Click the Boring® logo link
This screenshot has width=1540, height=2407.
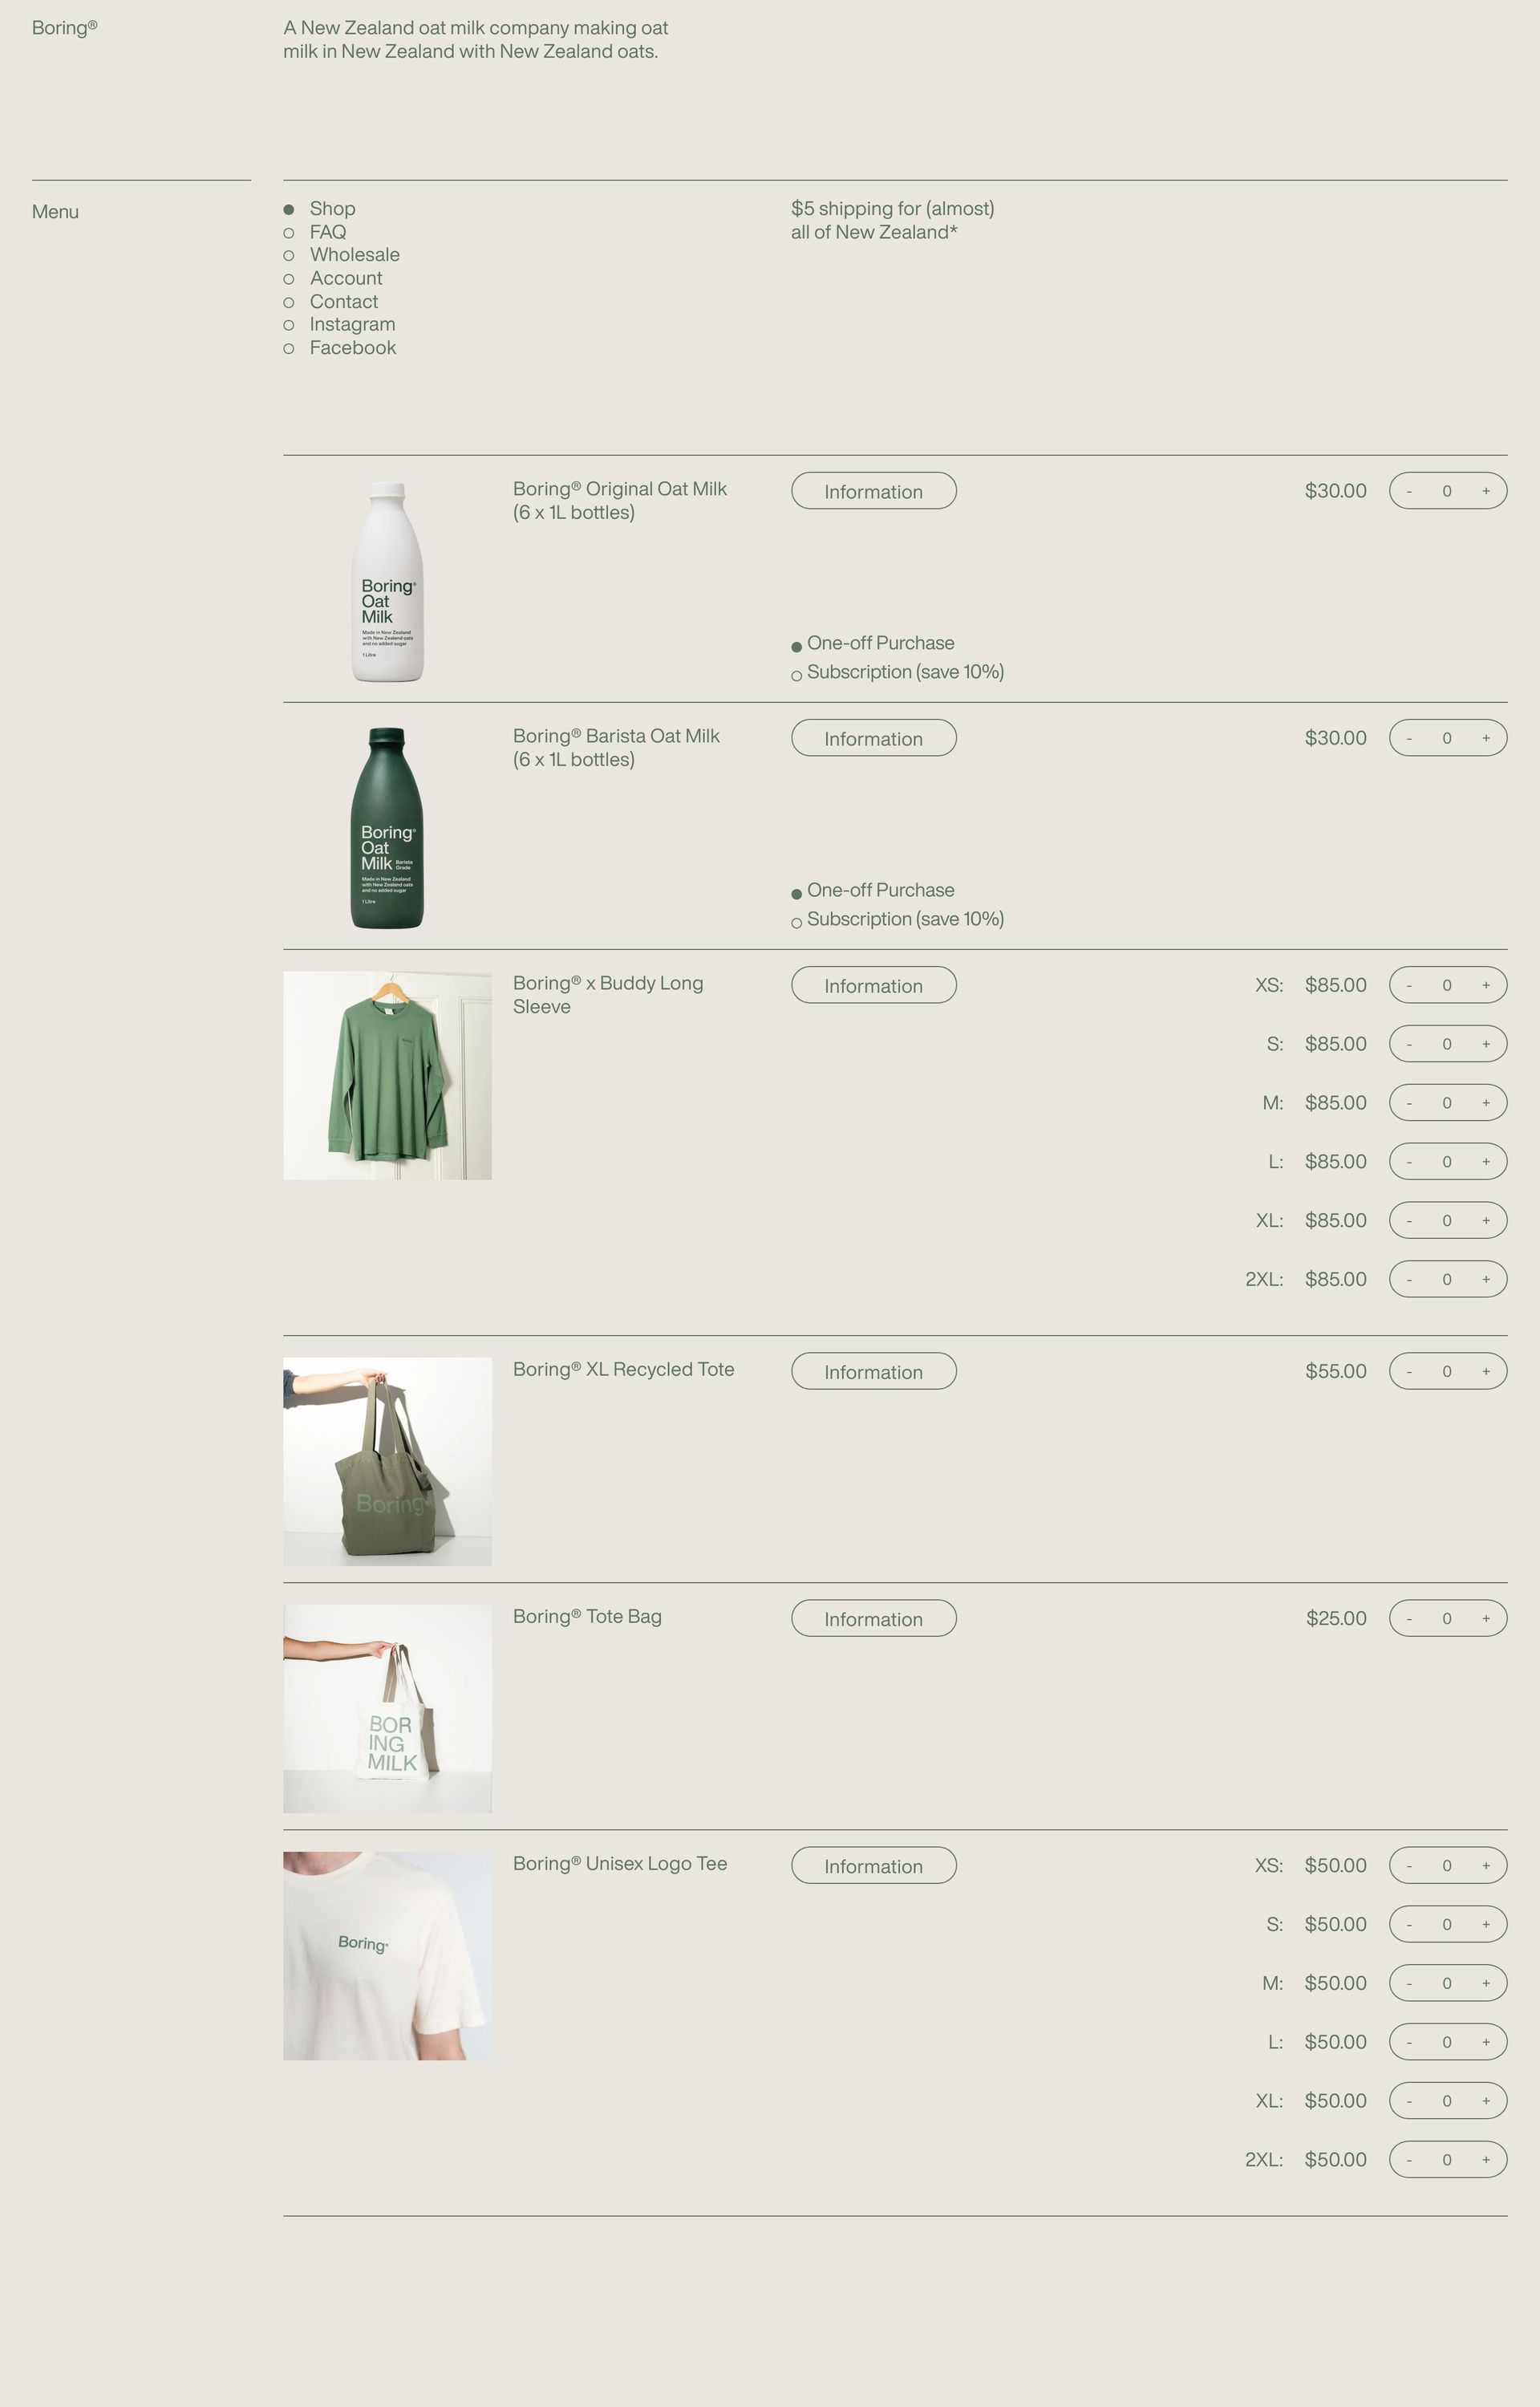click(65, 28)
